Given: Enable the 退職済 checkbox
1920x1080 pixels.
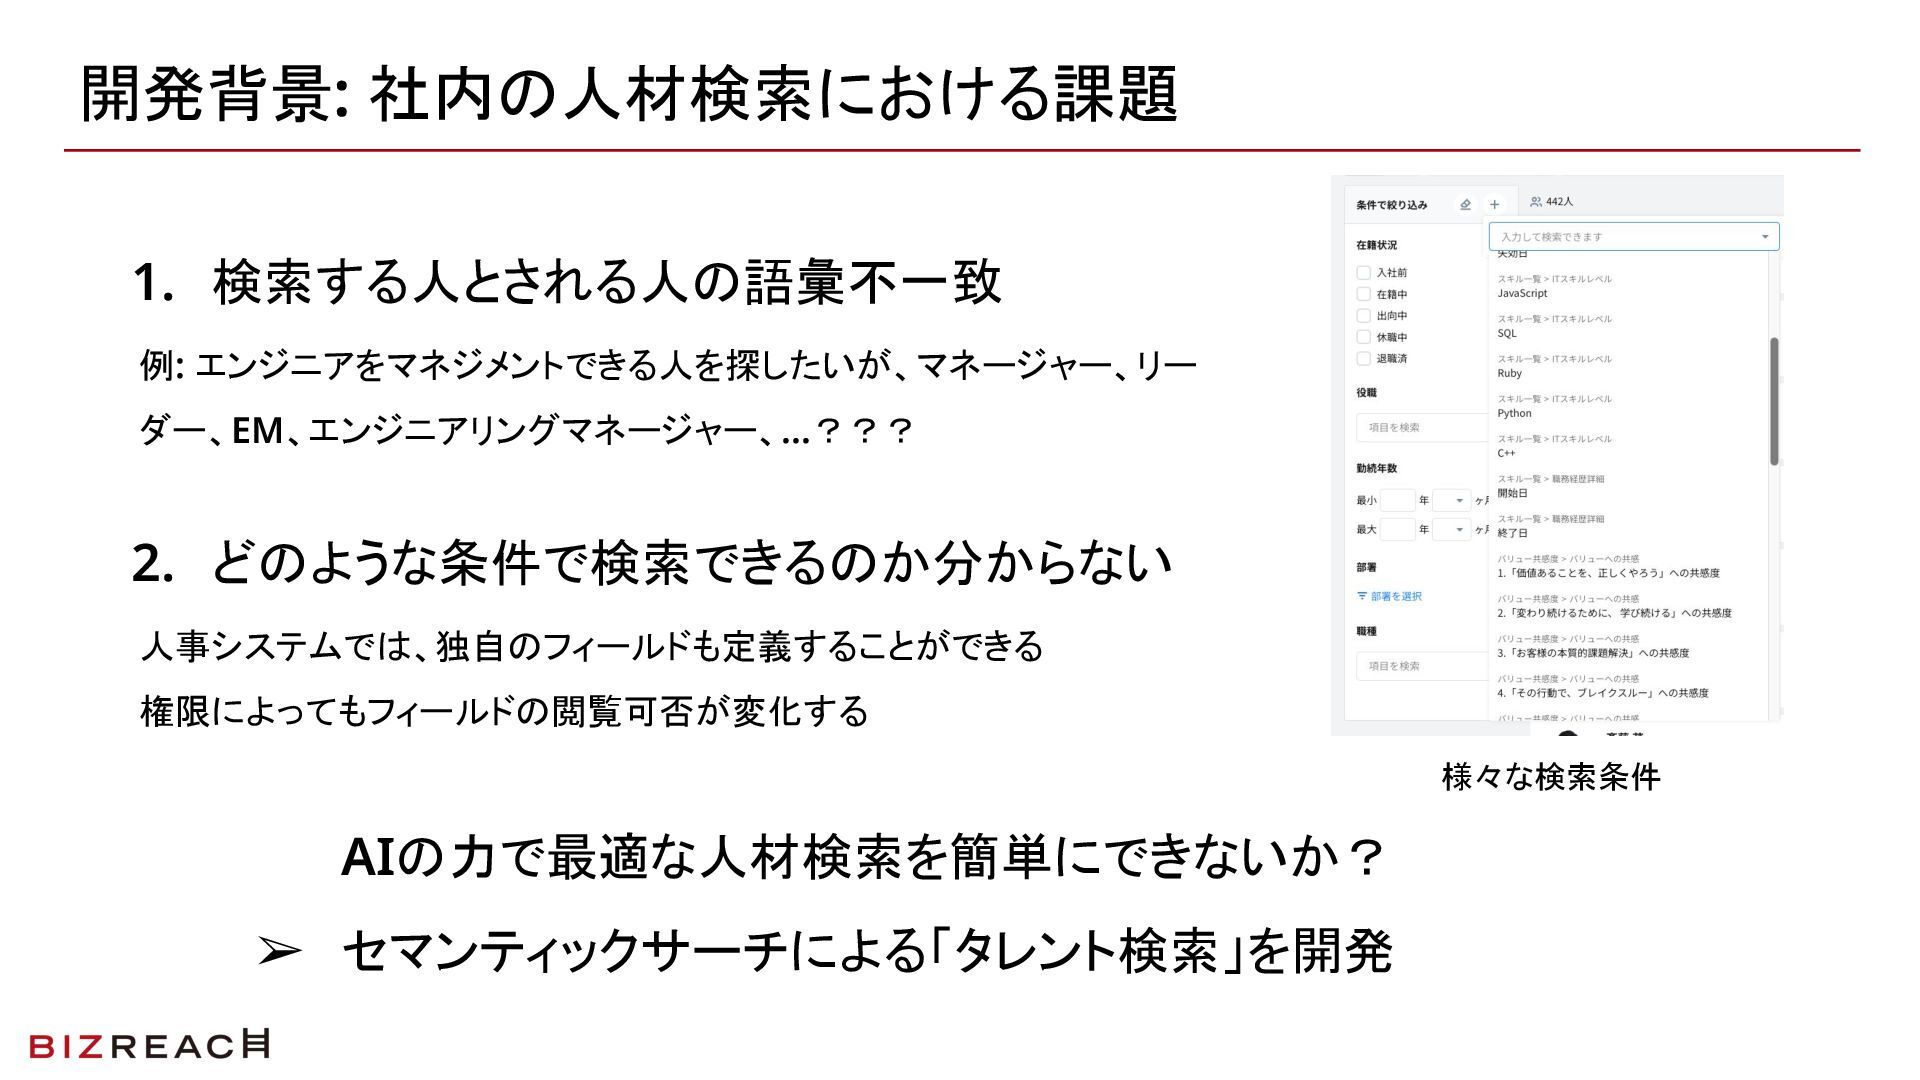Looking at the screenshot, I should (1363, 358).
